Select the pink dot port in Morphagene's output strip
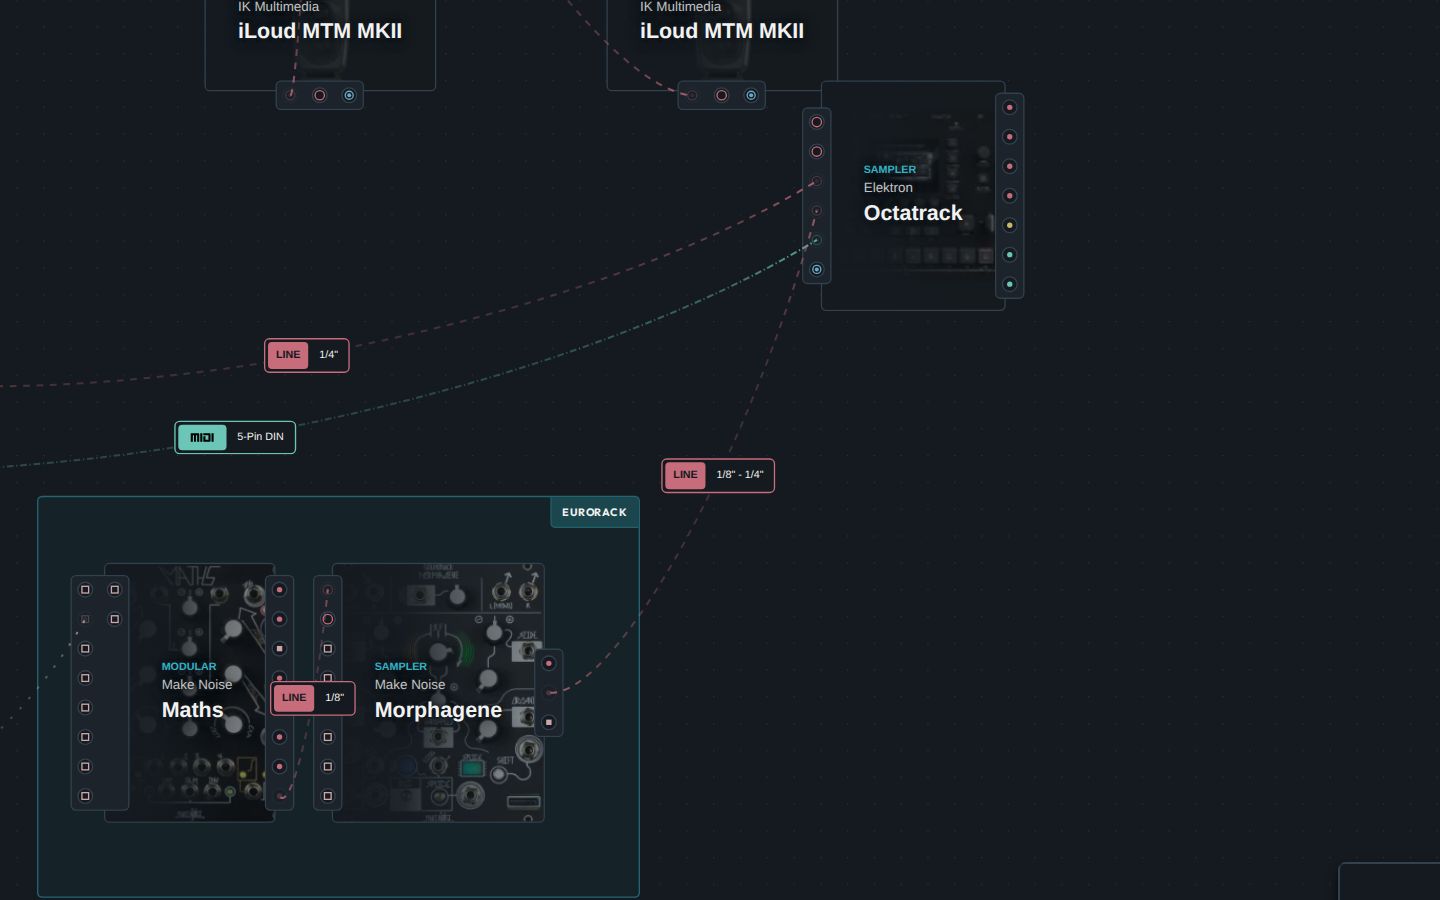The image size is (1440, 900). [548, 663]
